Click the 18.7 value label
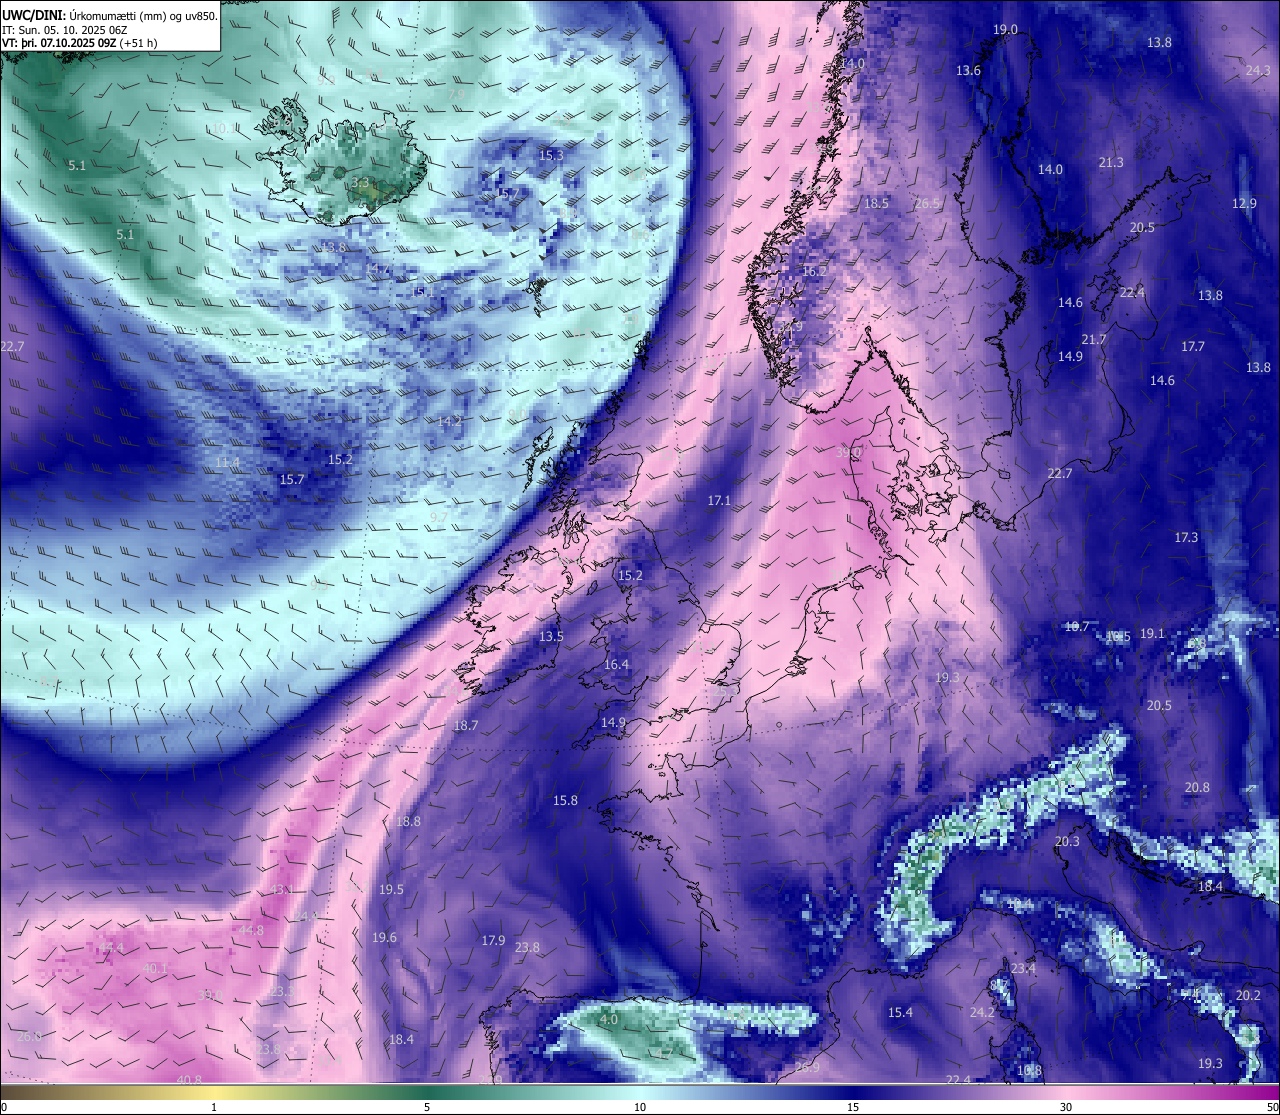1280x1115 pixels. (x=466, y=725)
